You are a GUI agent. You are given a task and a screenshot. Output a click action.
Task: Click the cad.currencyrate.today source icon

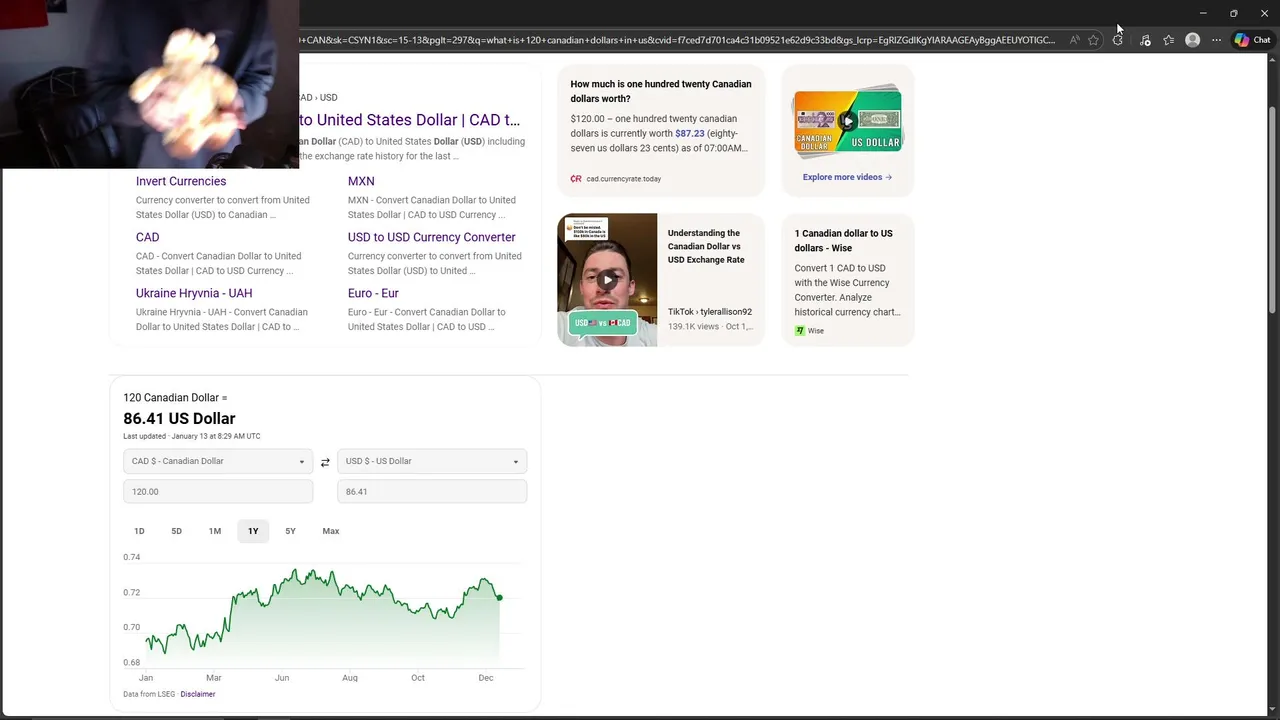pos(576,179)
